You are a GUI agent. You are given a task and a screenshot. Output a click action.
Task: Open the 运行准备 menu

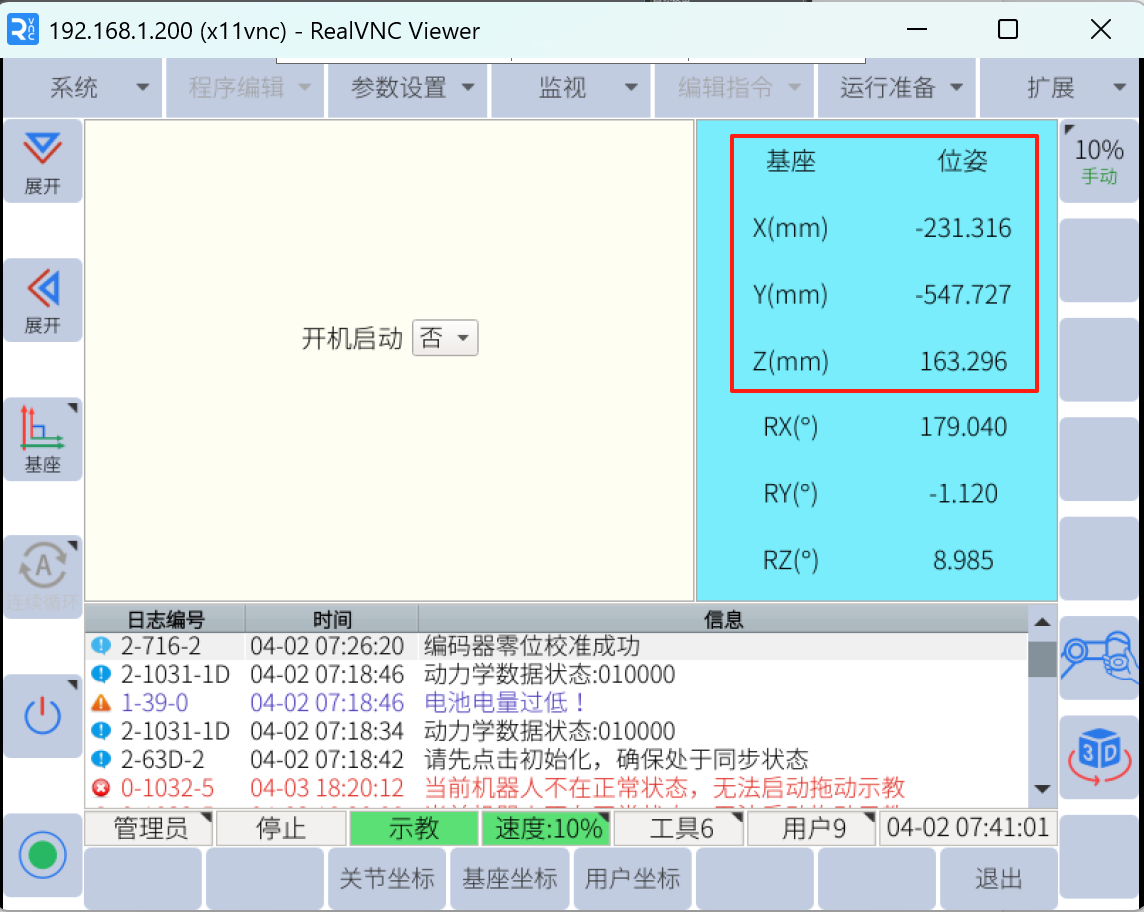[900, 88]
